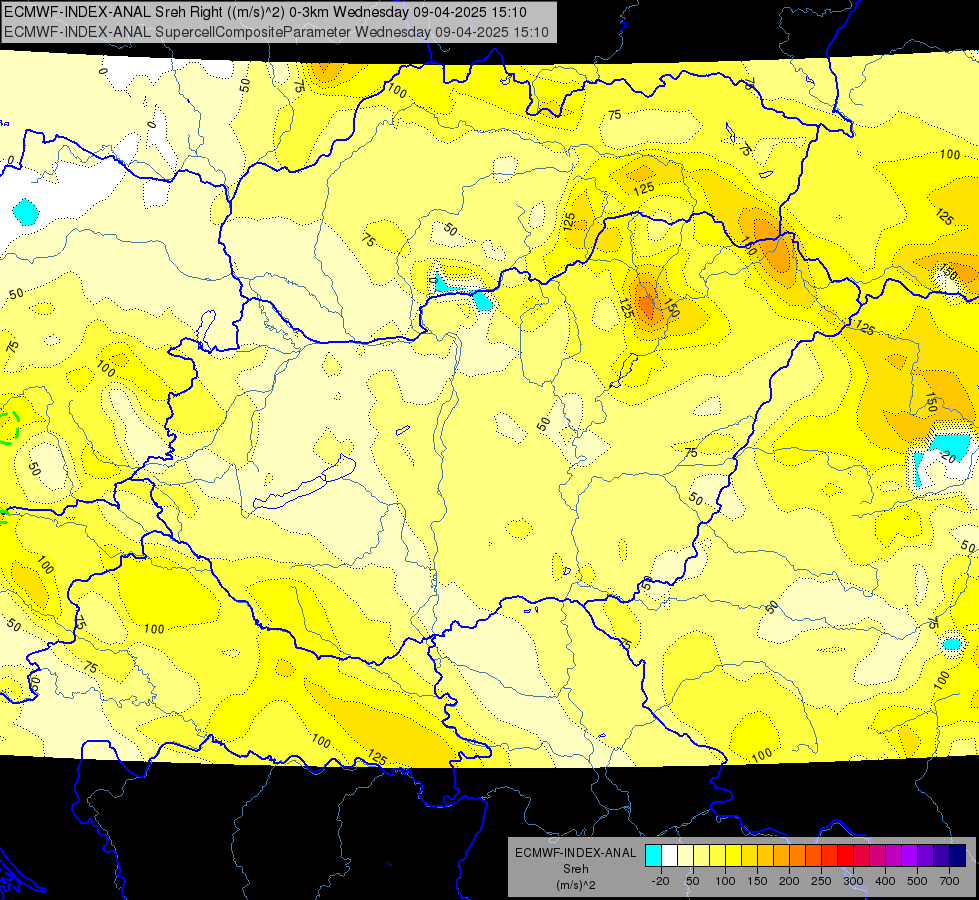Click the '400' legend tick label
The height and width of the screenshot is (900, 979).
pyautogui.click(x=885, y=881)
